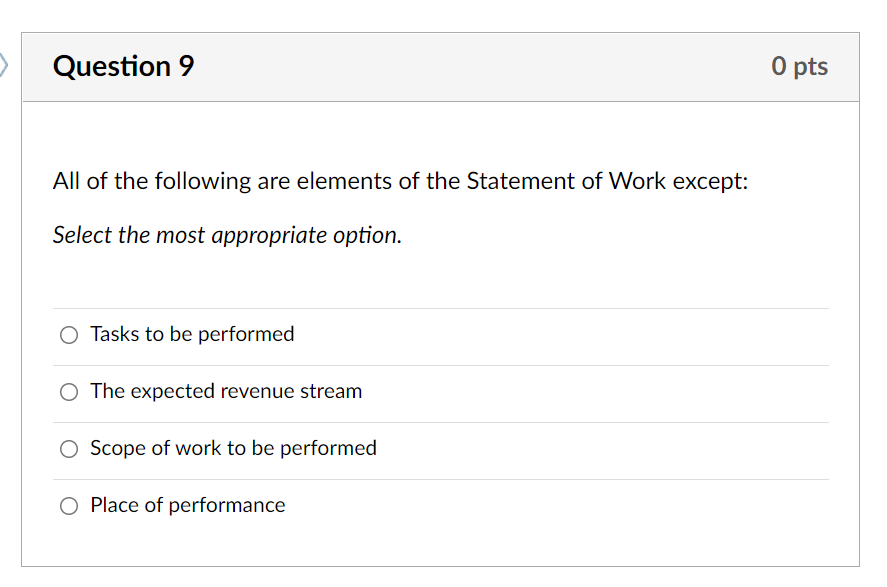This screenshot has height=587, width=887.
Task: Click the italic instruction text below the question
Action: (x=226, y=234)
